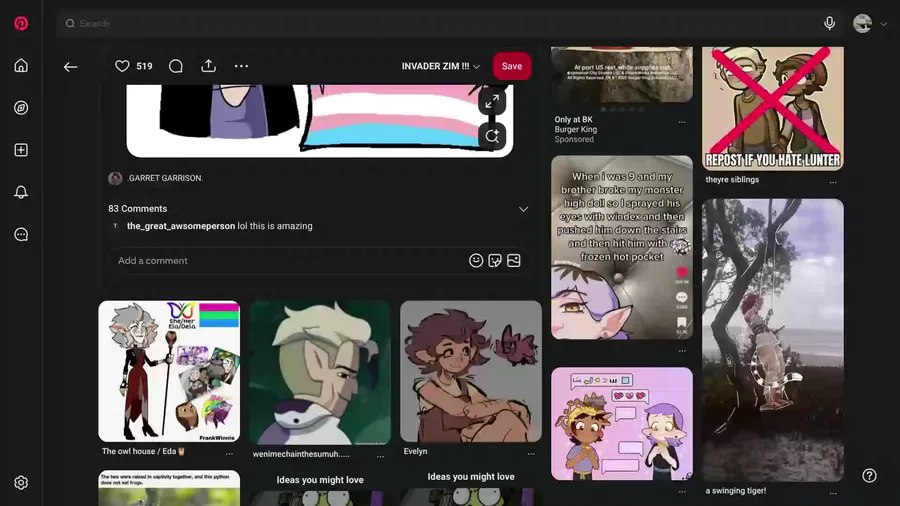
Task: Open options for theyre siblings pin
Action: pos(833,182)
